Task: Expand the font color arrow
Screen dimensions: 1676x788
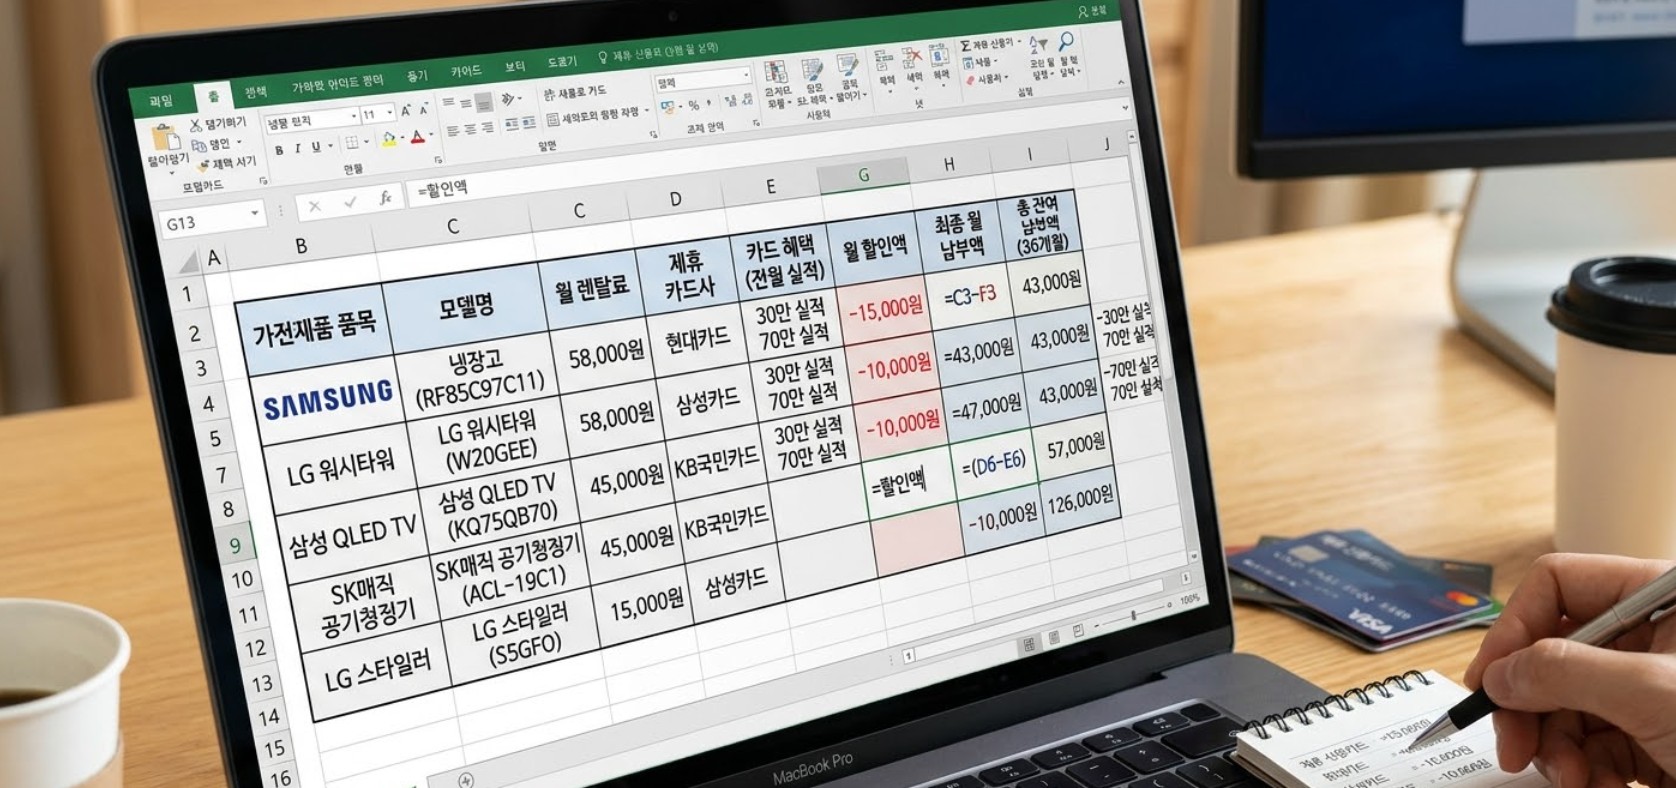Action: pyautogui.click(x=431, y=135)
